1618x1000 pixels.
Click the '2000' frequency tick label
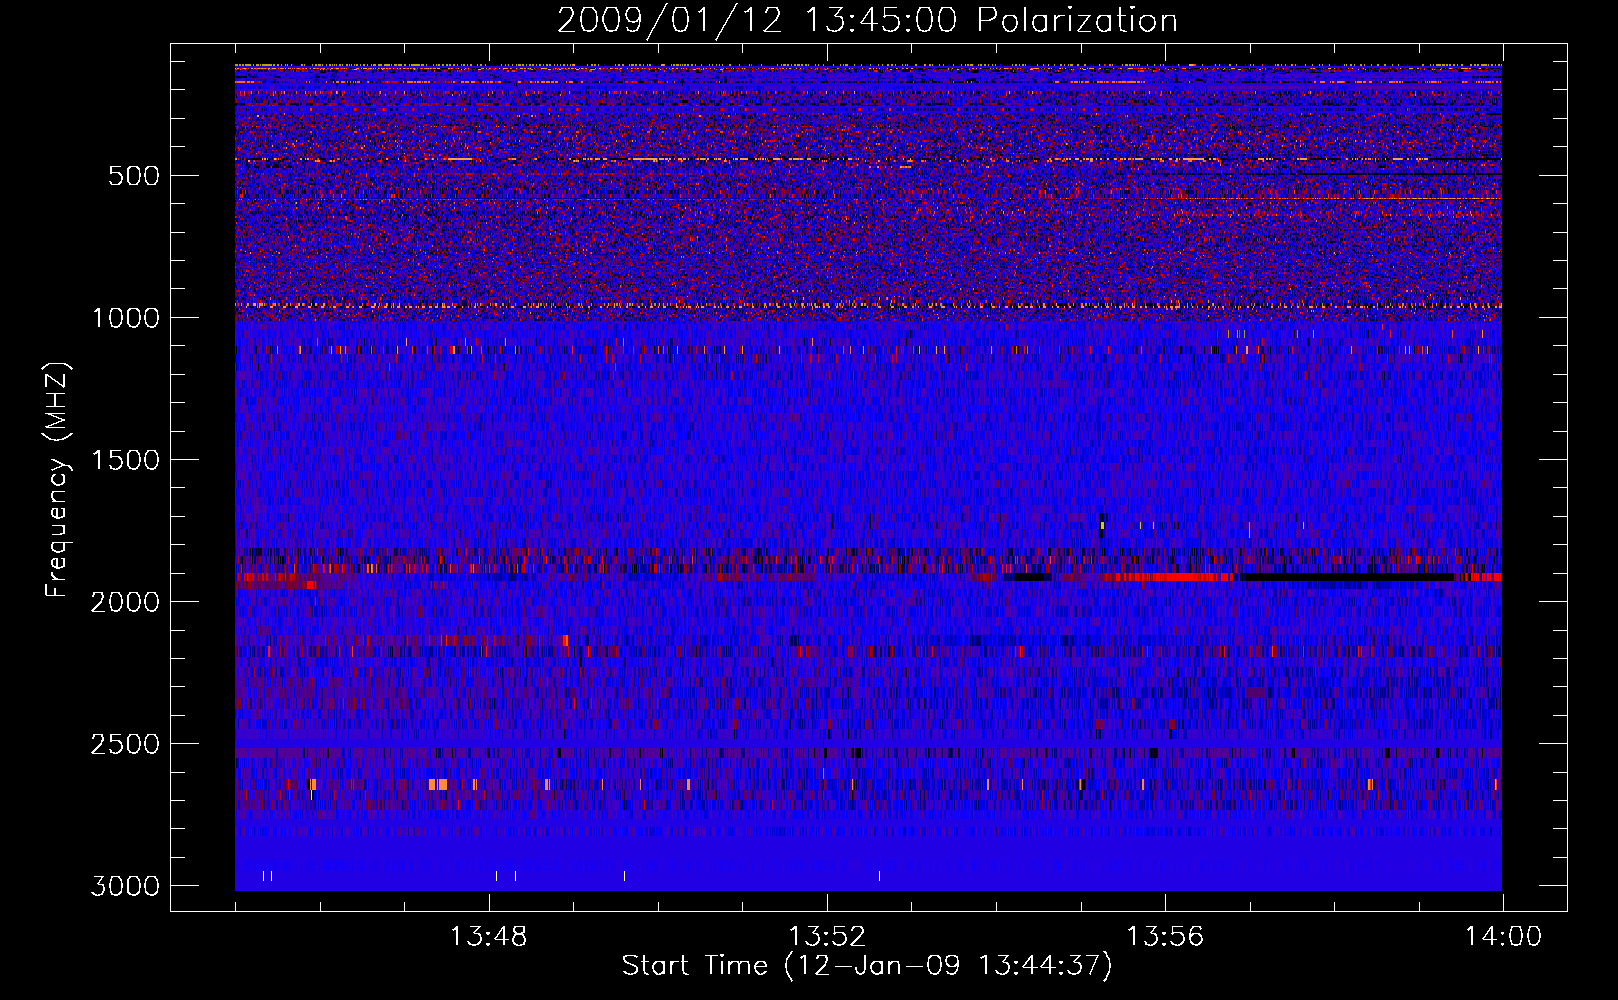125,602
